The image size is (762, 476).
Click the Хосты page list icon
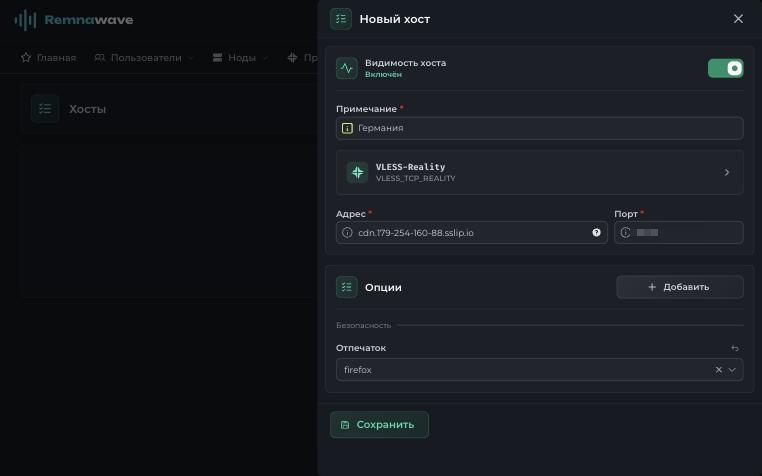pos(45,109)
